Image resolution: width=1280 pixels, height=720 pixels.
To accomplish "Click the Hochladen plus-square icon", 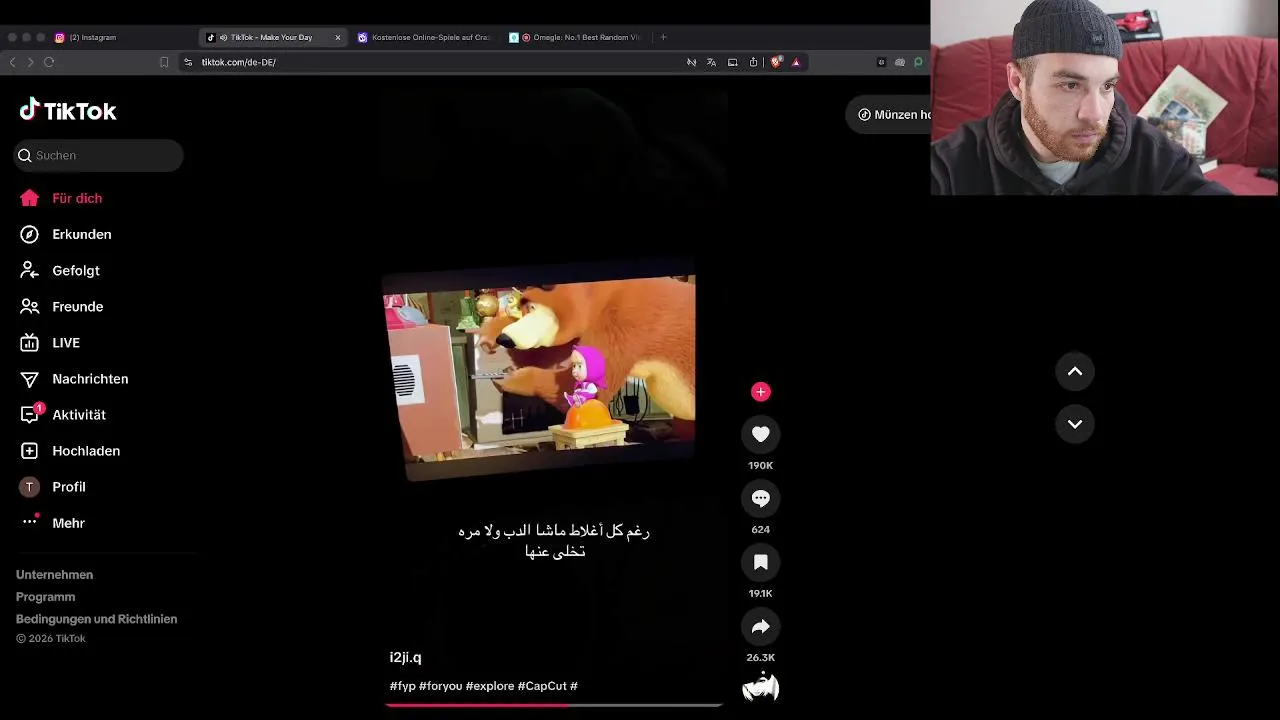I will click(30, 450).
